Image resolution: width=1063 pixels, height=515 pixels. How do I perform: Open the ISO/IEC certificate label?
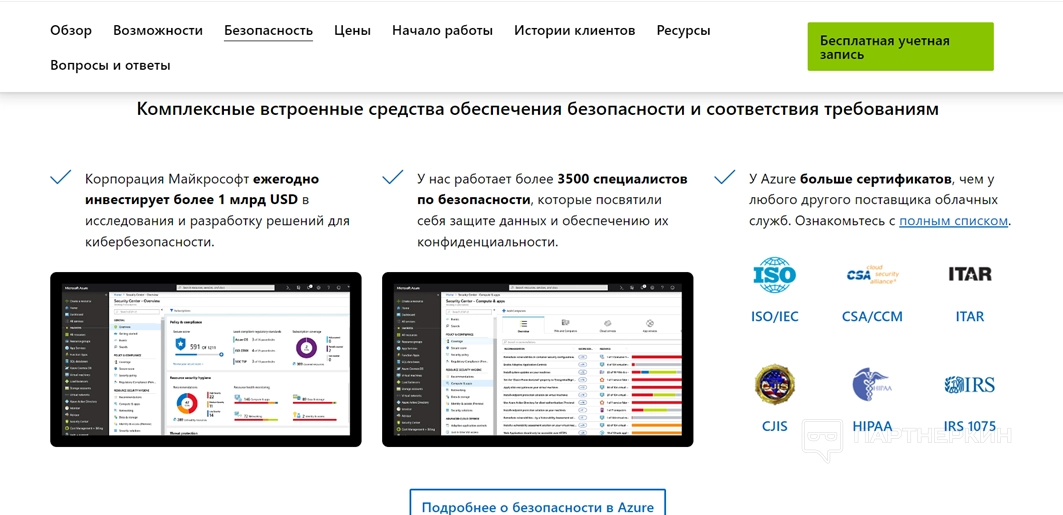[775, 316]
